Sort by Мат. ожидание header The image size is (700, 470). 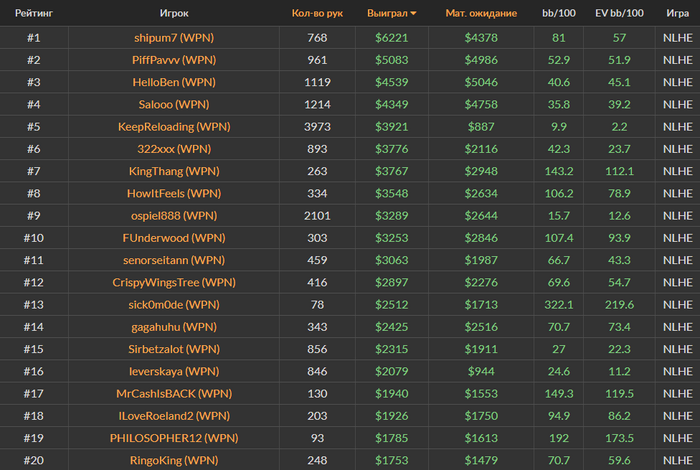(x=481, y=13)
